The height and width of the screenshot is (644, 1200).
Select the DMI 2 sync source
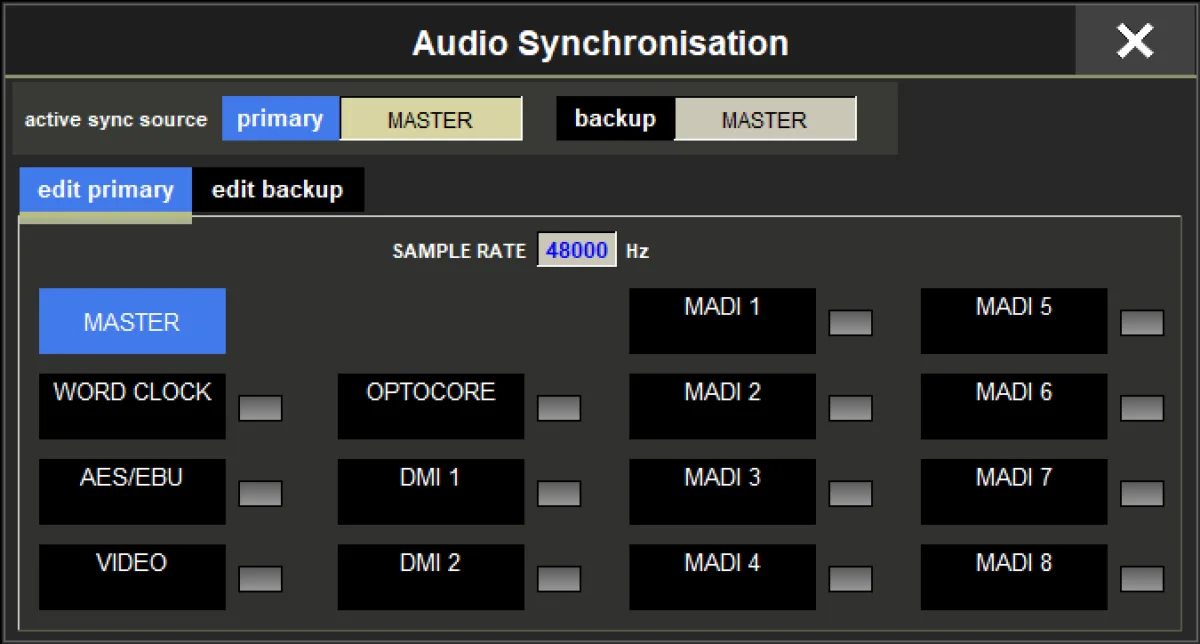(x=431, y=577)
